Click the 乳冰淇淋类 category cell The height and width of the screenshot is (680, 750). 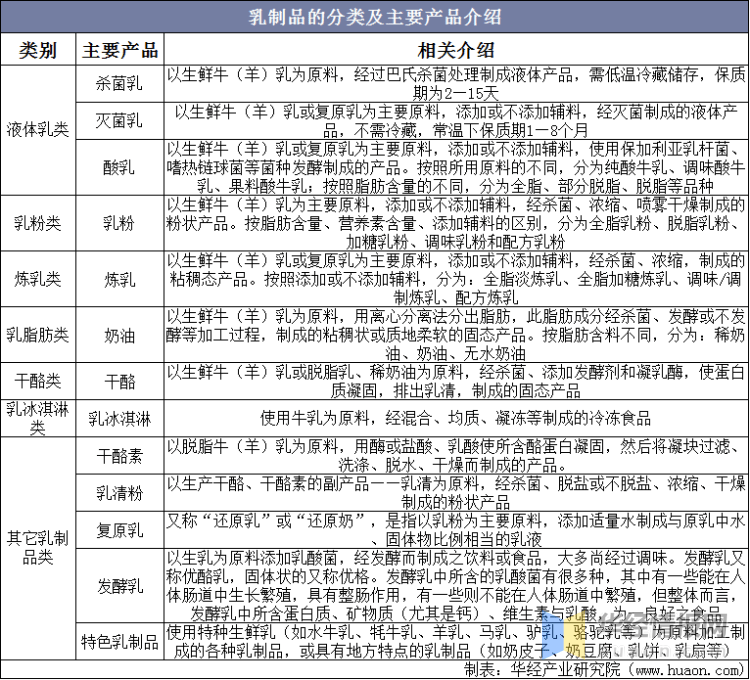coord(38,418)
